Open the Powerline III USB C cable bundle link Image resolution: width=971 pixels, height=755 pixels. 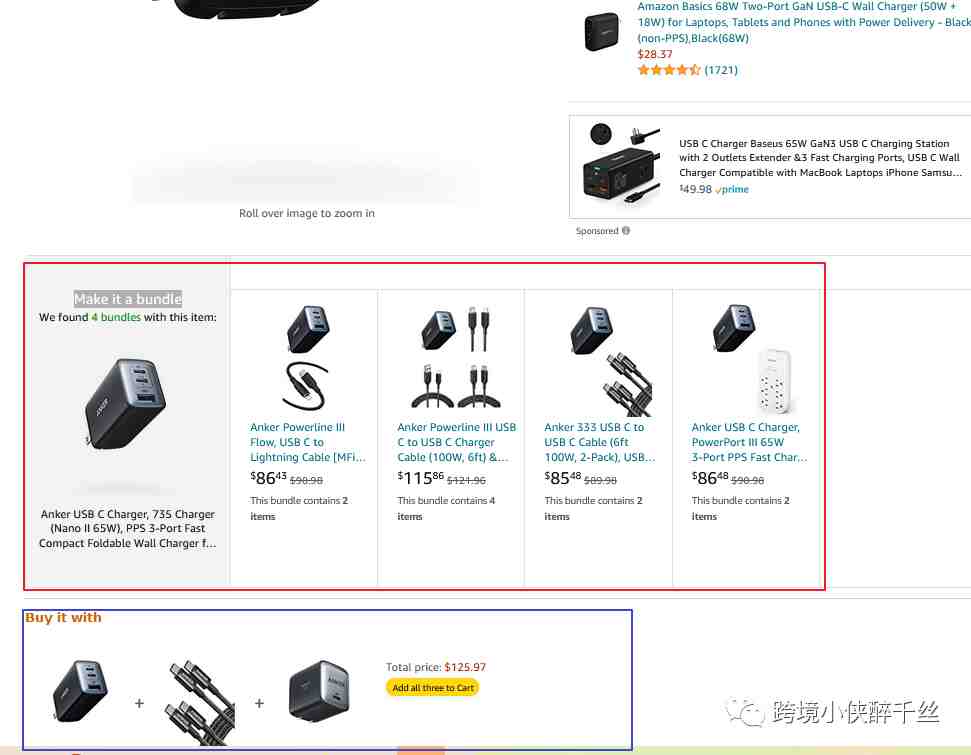click(x=456, y=442)
